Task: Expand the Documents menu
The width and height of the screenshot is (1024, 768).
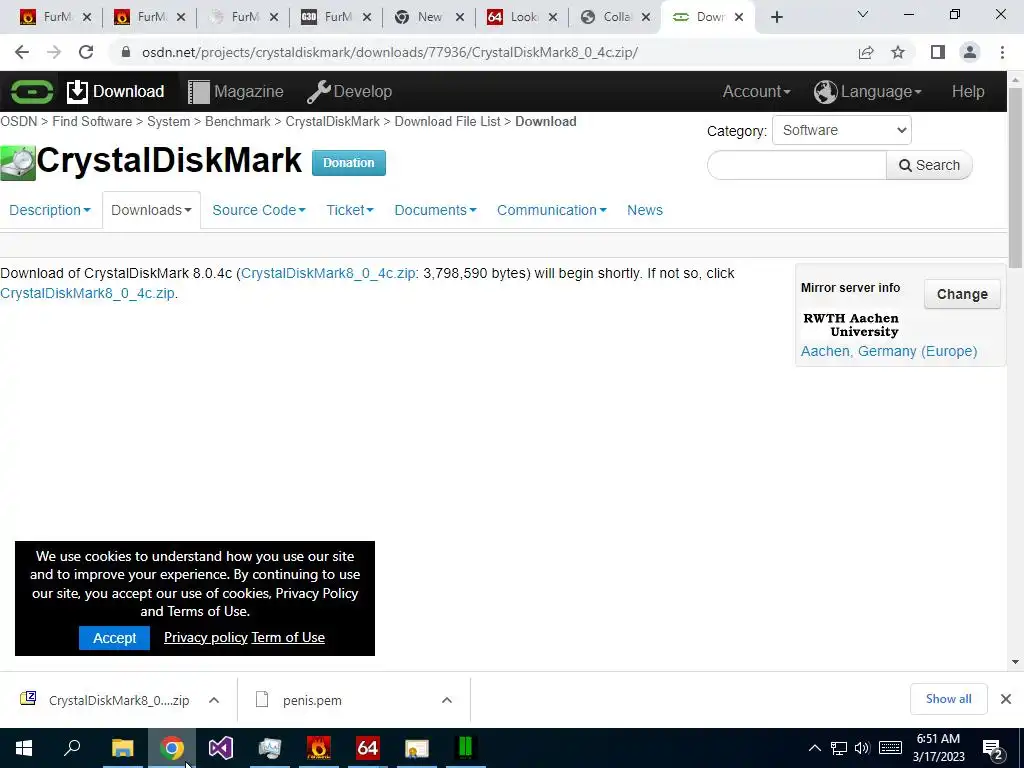Action: [x=435, y=210]
